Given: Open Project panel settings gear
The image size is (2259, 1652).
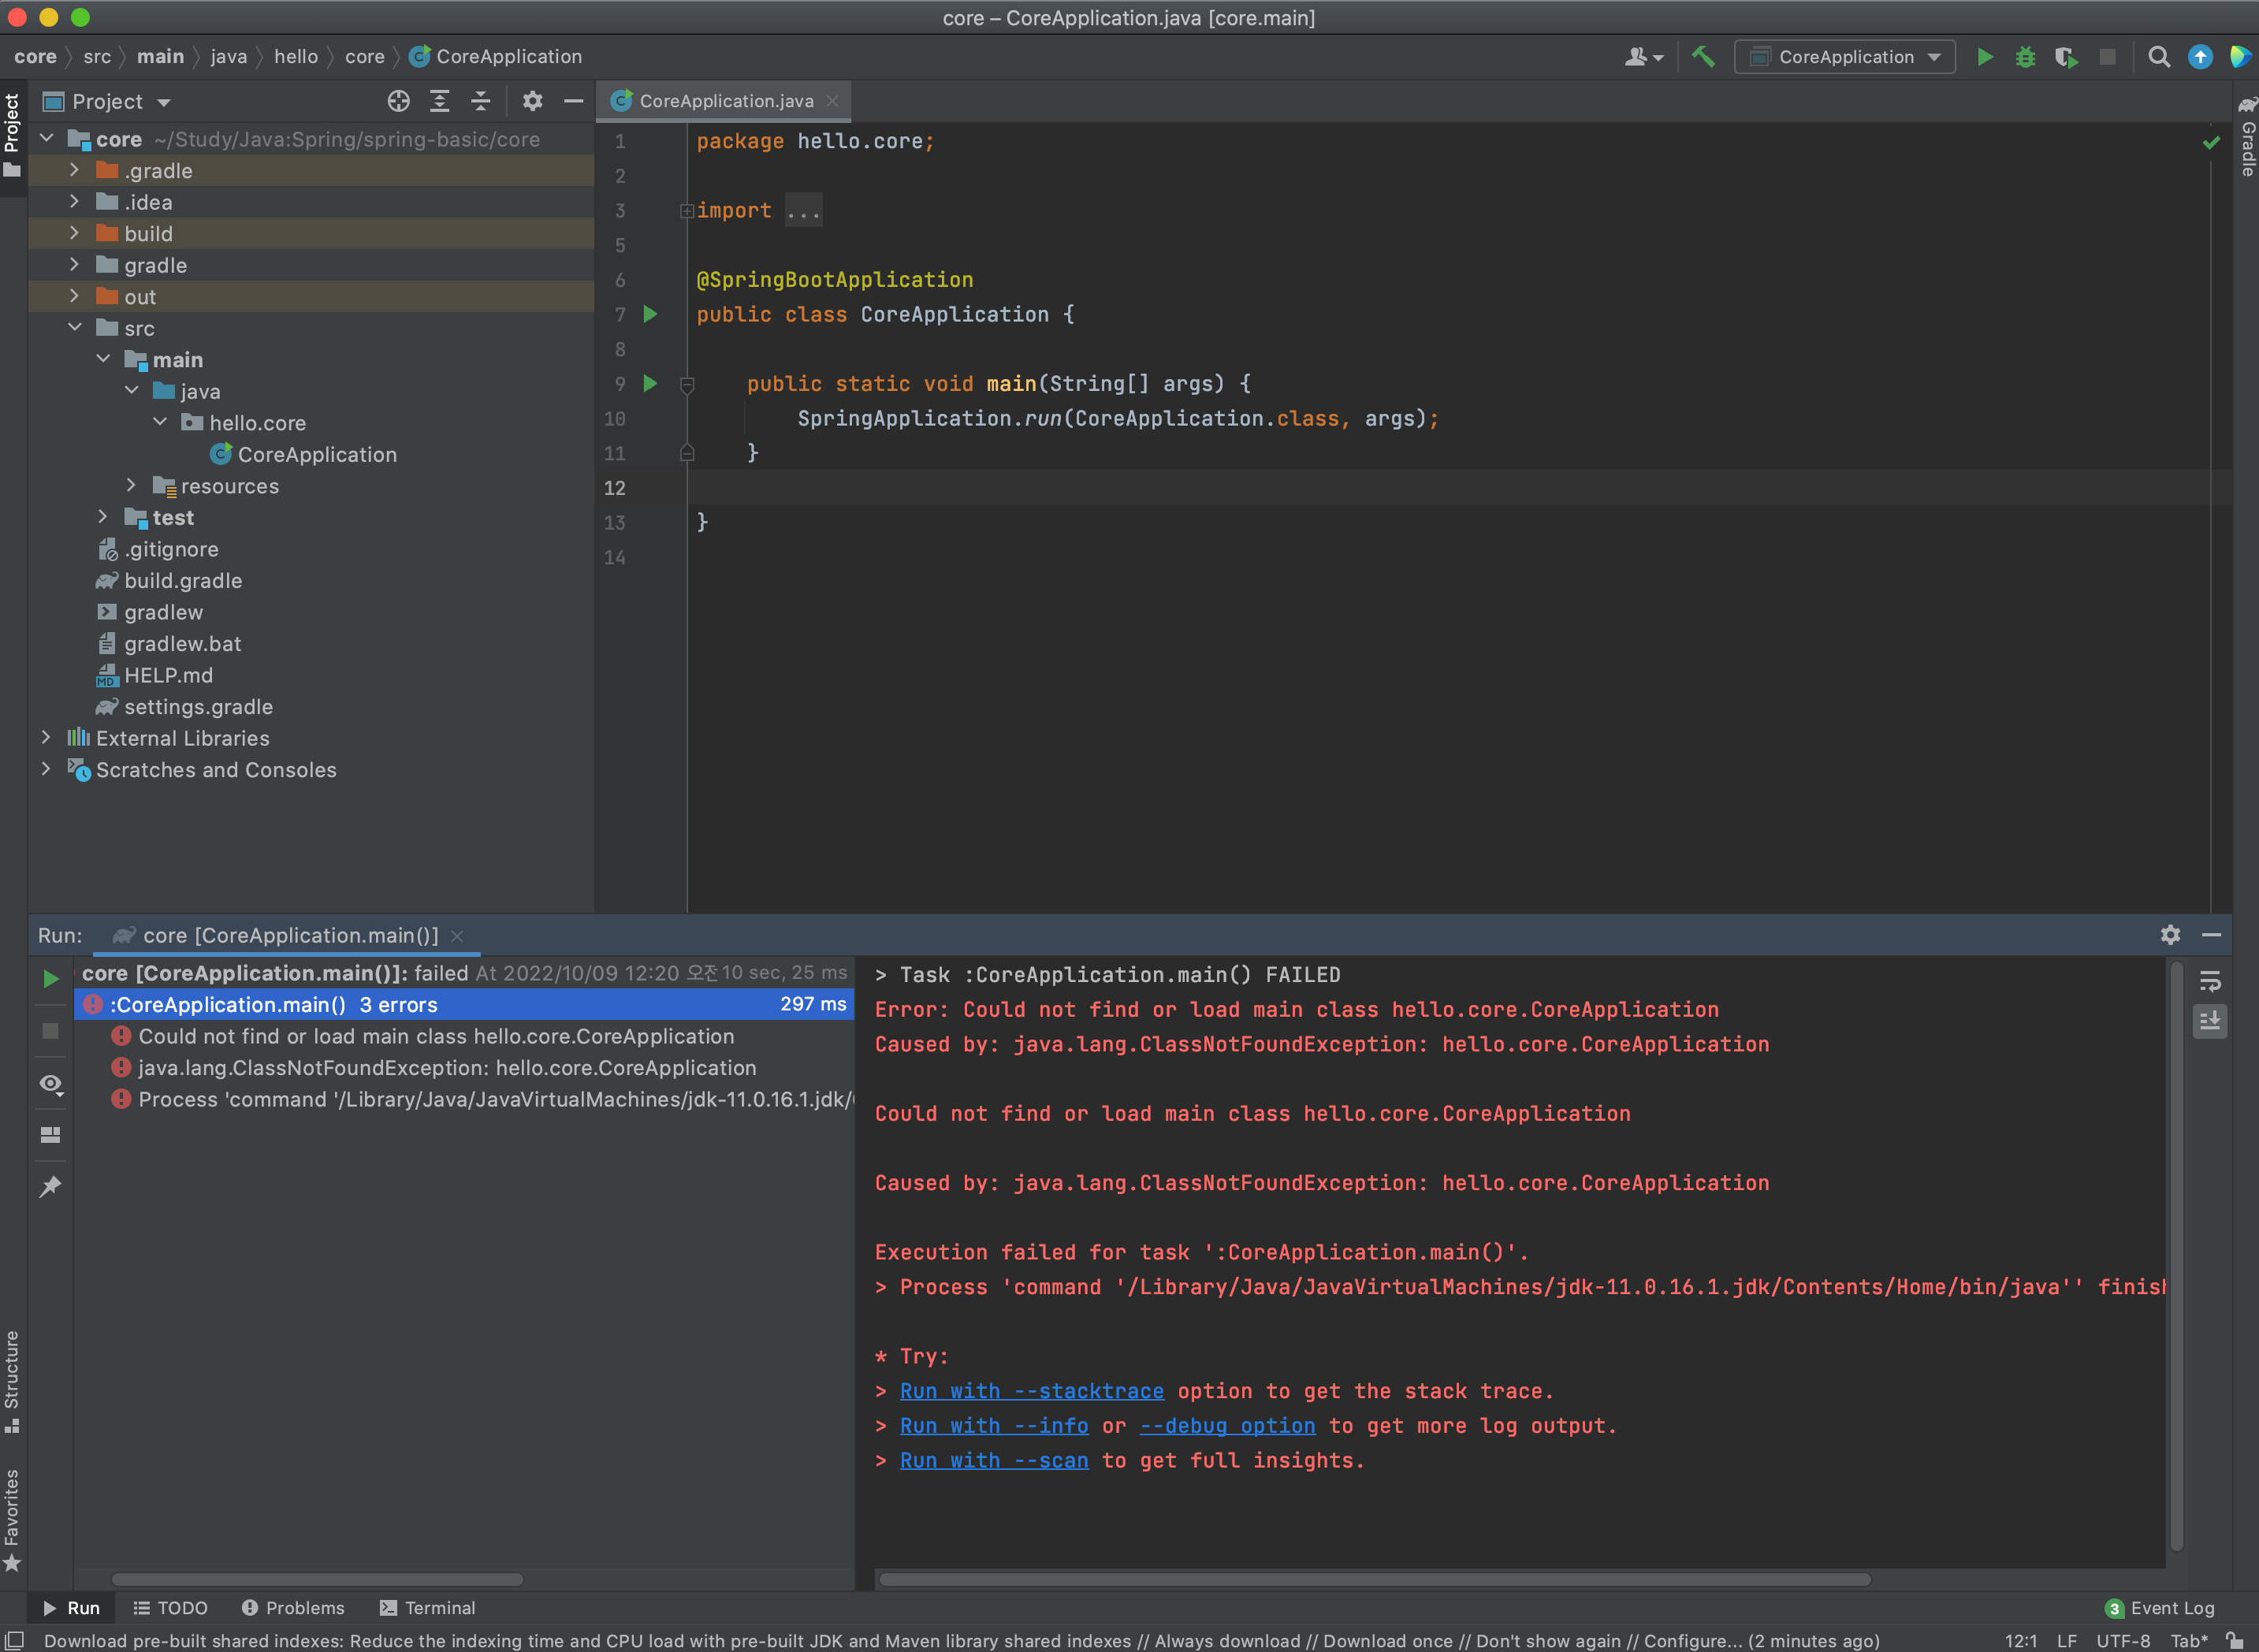Looking at the screenshot, I should click(532, 101).
